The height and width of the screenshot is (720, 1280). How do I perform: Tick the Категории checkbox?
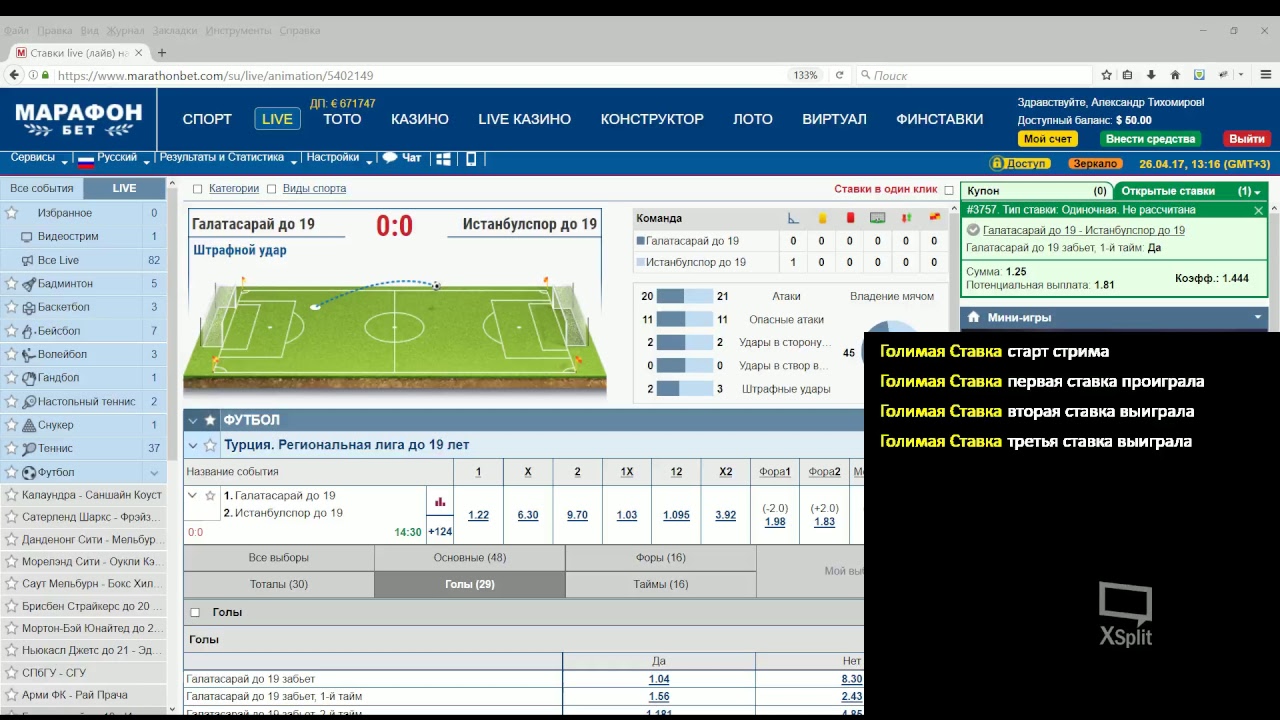197,189
